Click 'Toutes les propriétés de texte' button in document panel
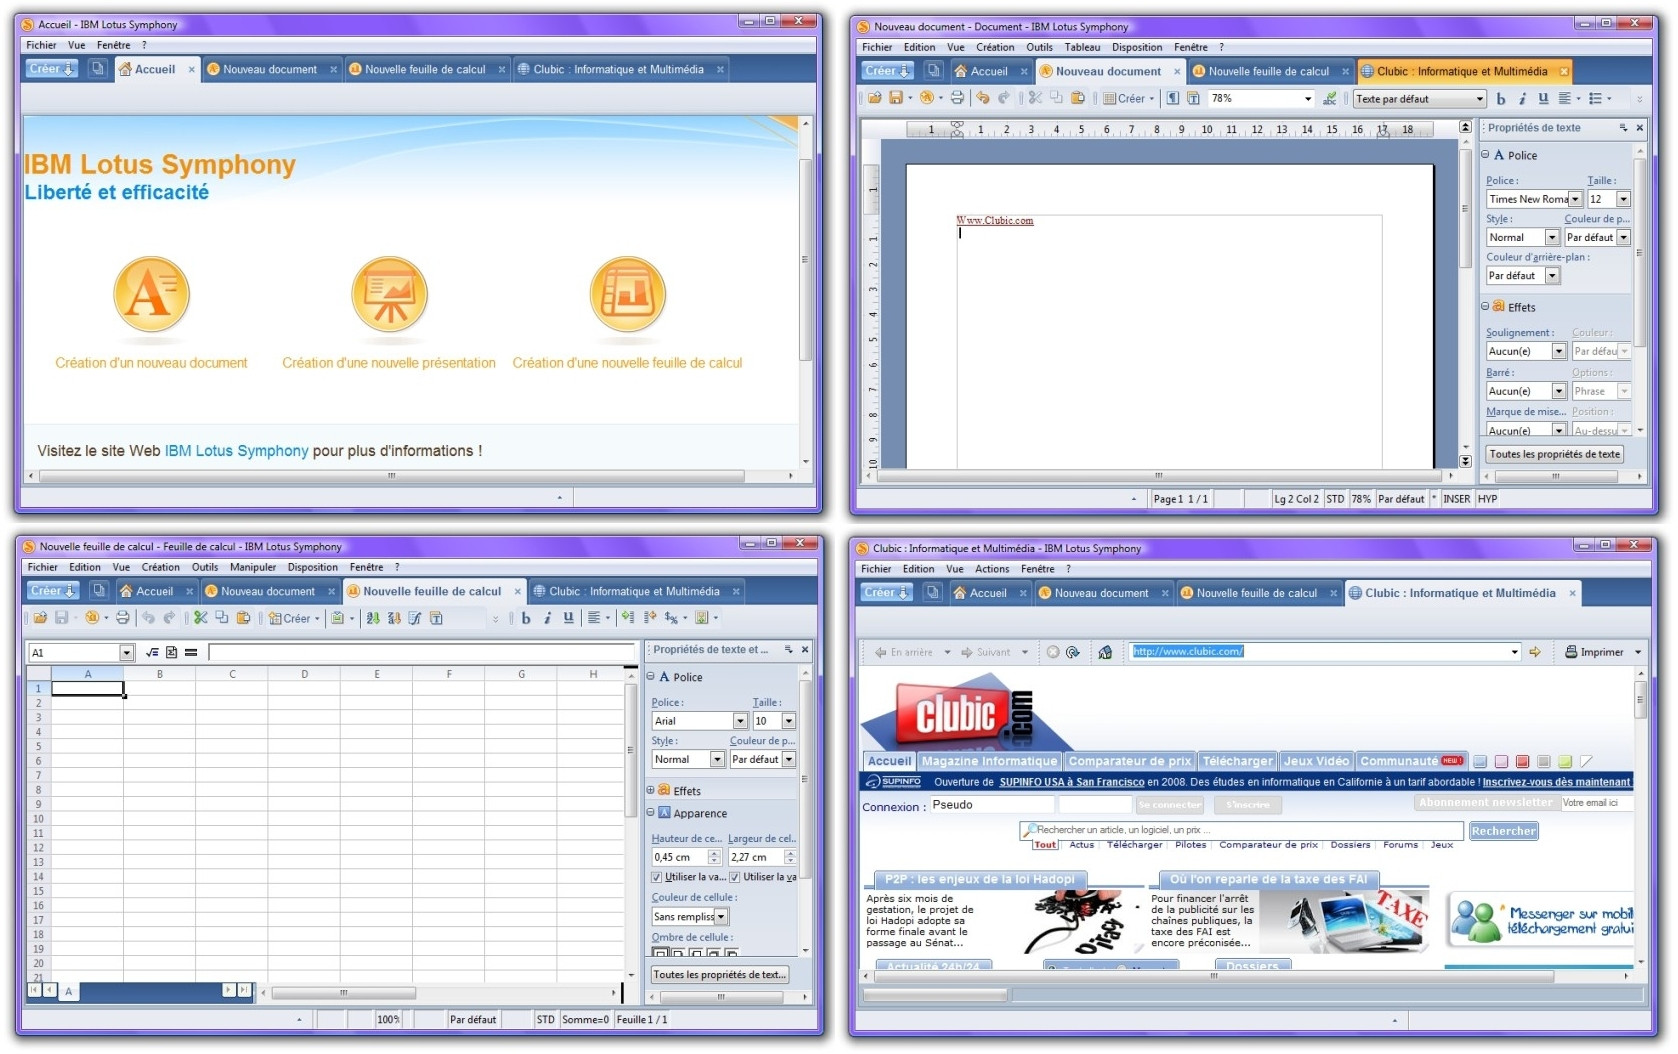Image resolution: width=1678 pixels, height=1054 pixels. [x=1555, y=454]
